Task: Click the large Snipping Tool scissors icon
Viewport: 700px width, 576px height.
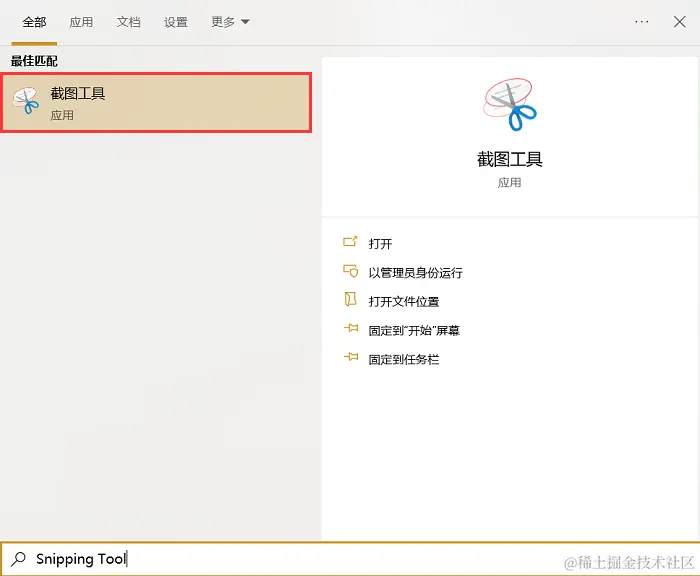Action: (510, 104)
